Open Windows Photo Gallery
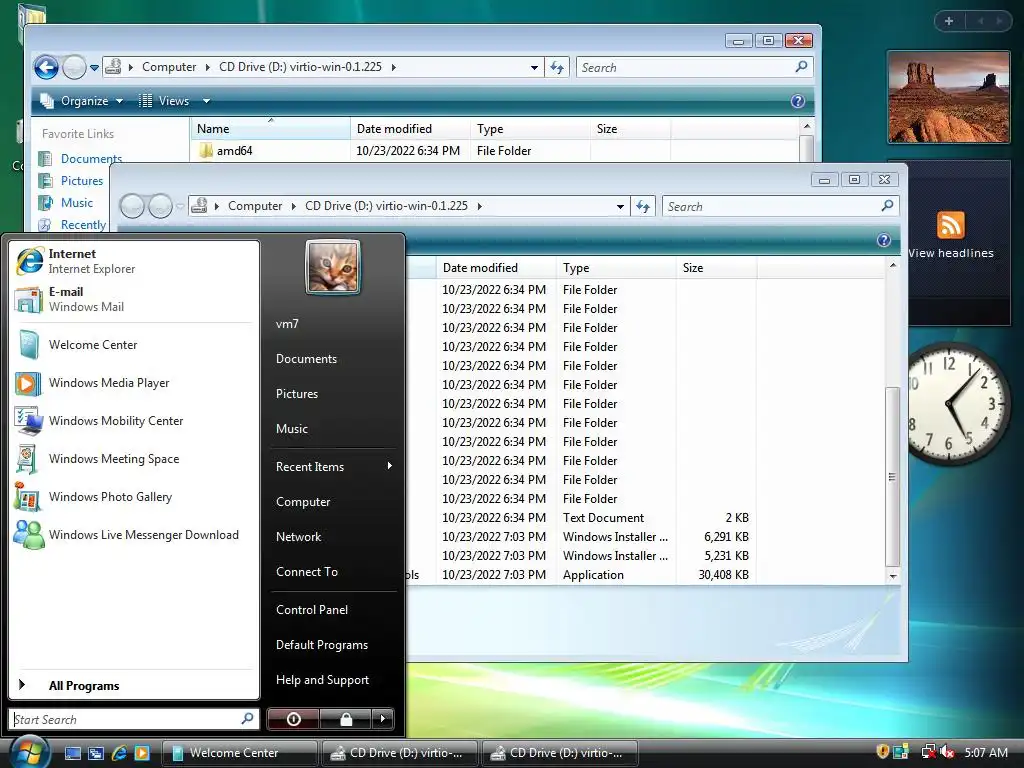Viewport: 1024px width, 768px height. coord(135,497)
